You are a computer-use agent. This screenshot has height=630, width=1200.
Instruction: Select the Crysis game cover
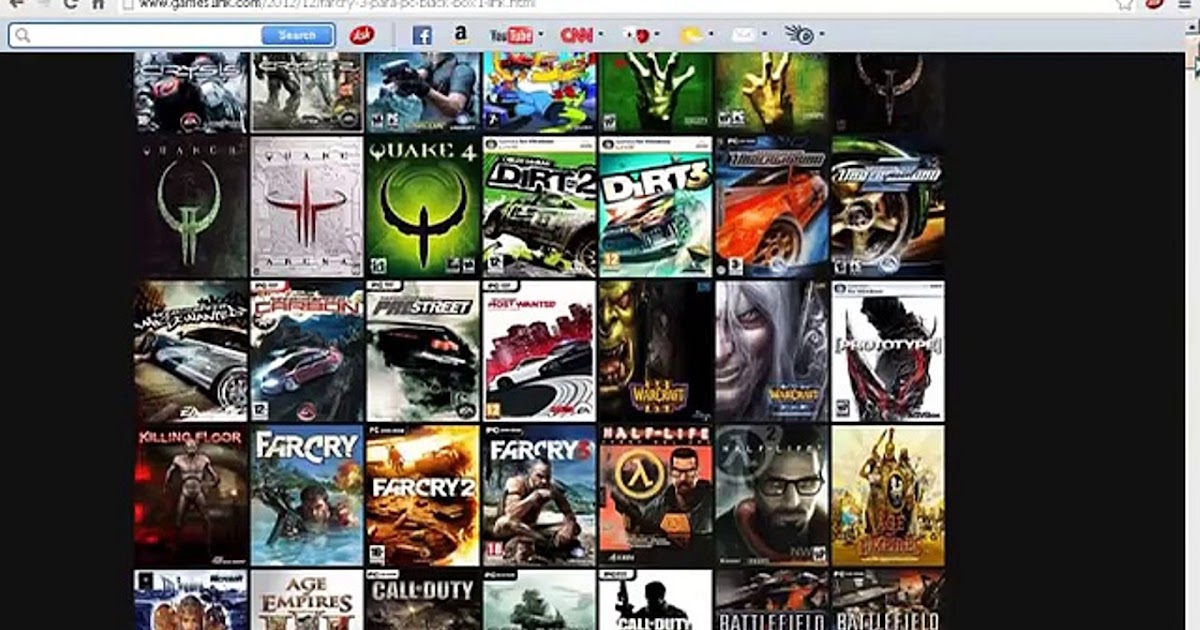click(x=191, y=92)
